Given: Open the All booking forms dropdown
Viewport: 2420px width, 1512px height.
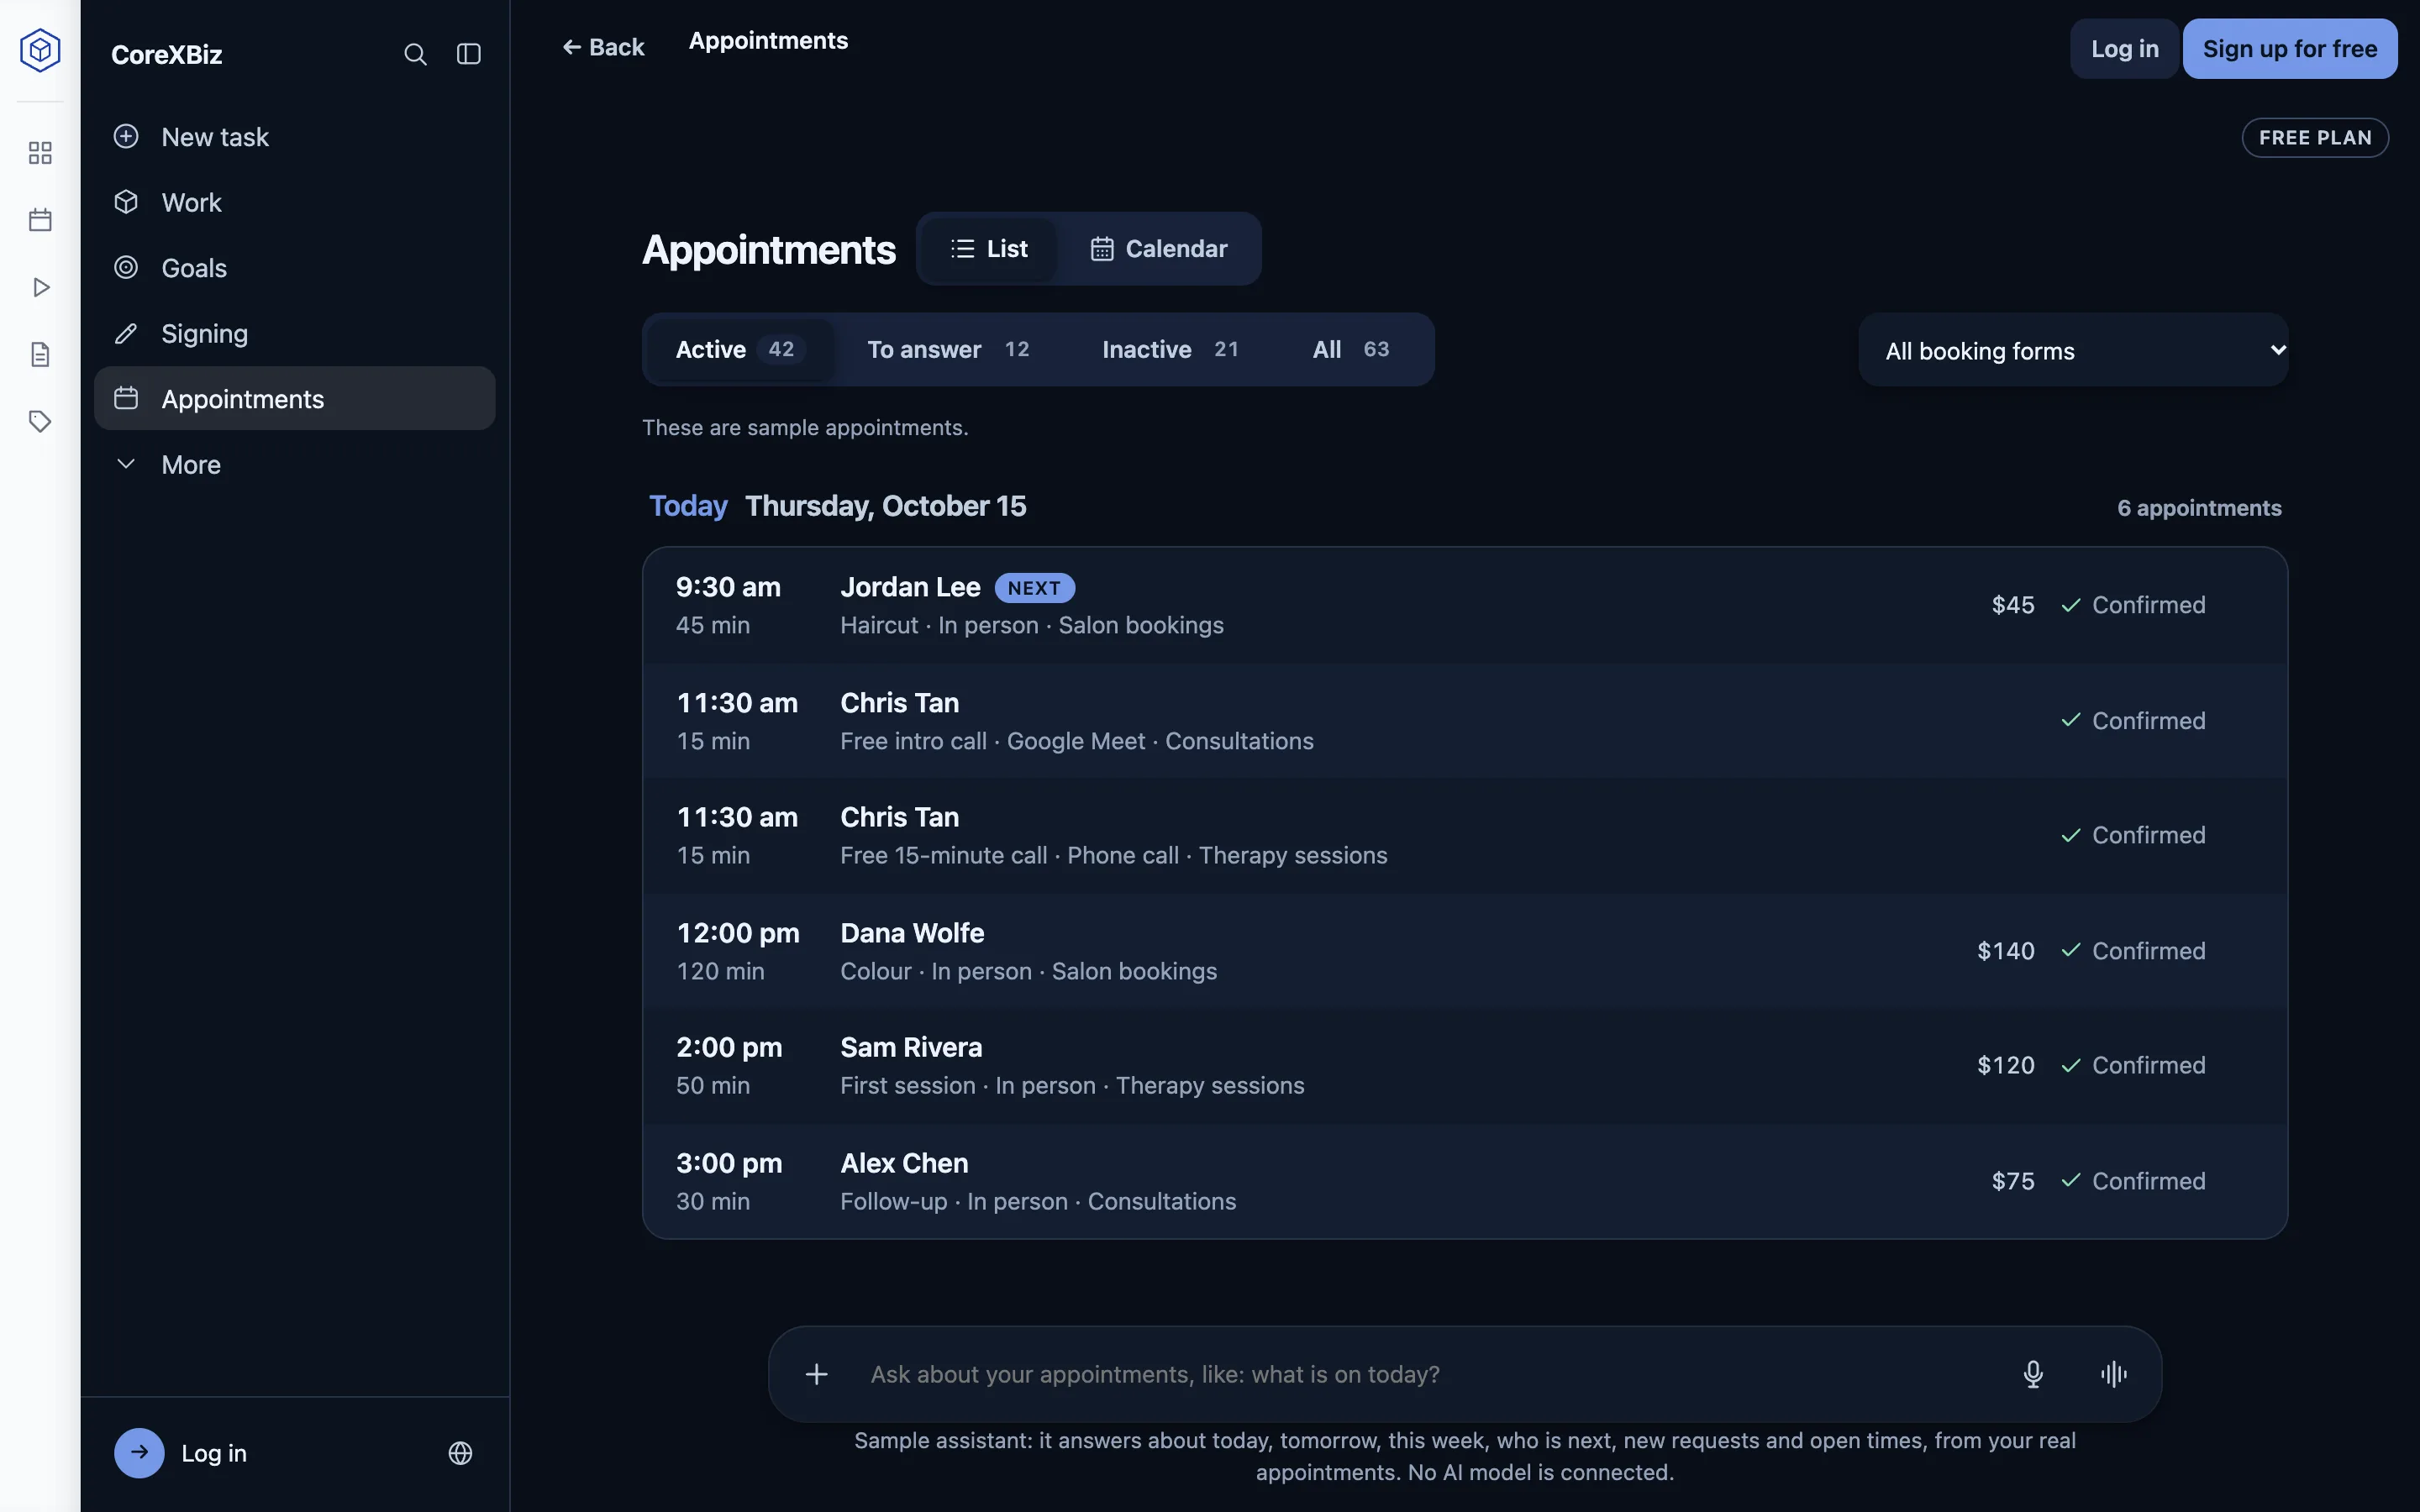Looking at the screenshot, I should tap(2073, 350).
